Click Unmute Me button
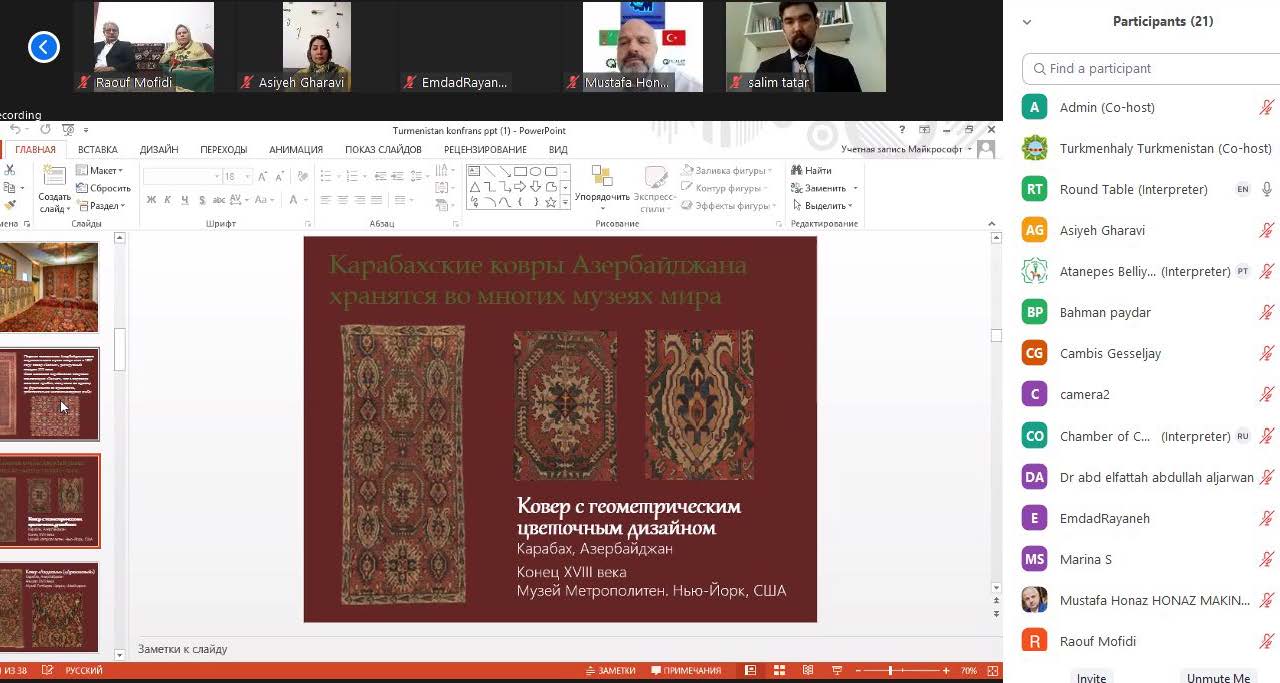This screenshot has height=683, width=1280. [1218, 678]
